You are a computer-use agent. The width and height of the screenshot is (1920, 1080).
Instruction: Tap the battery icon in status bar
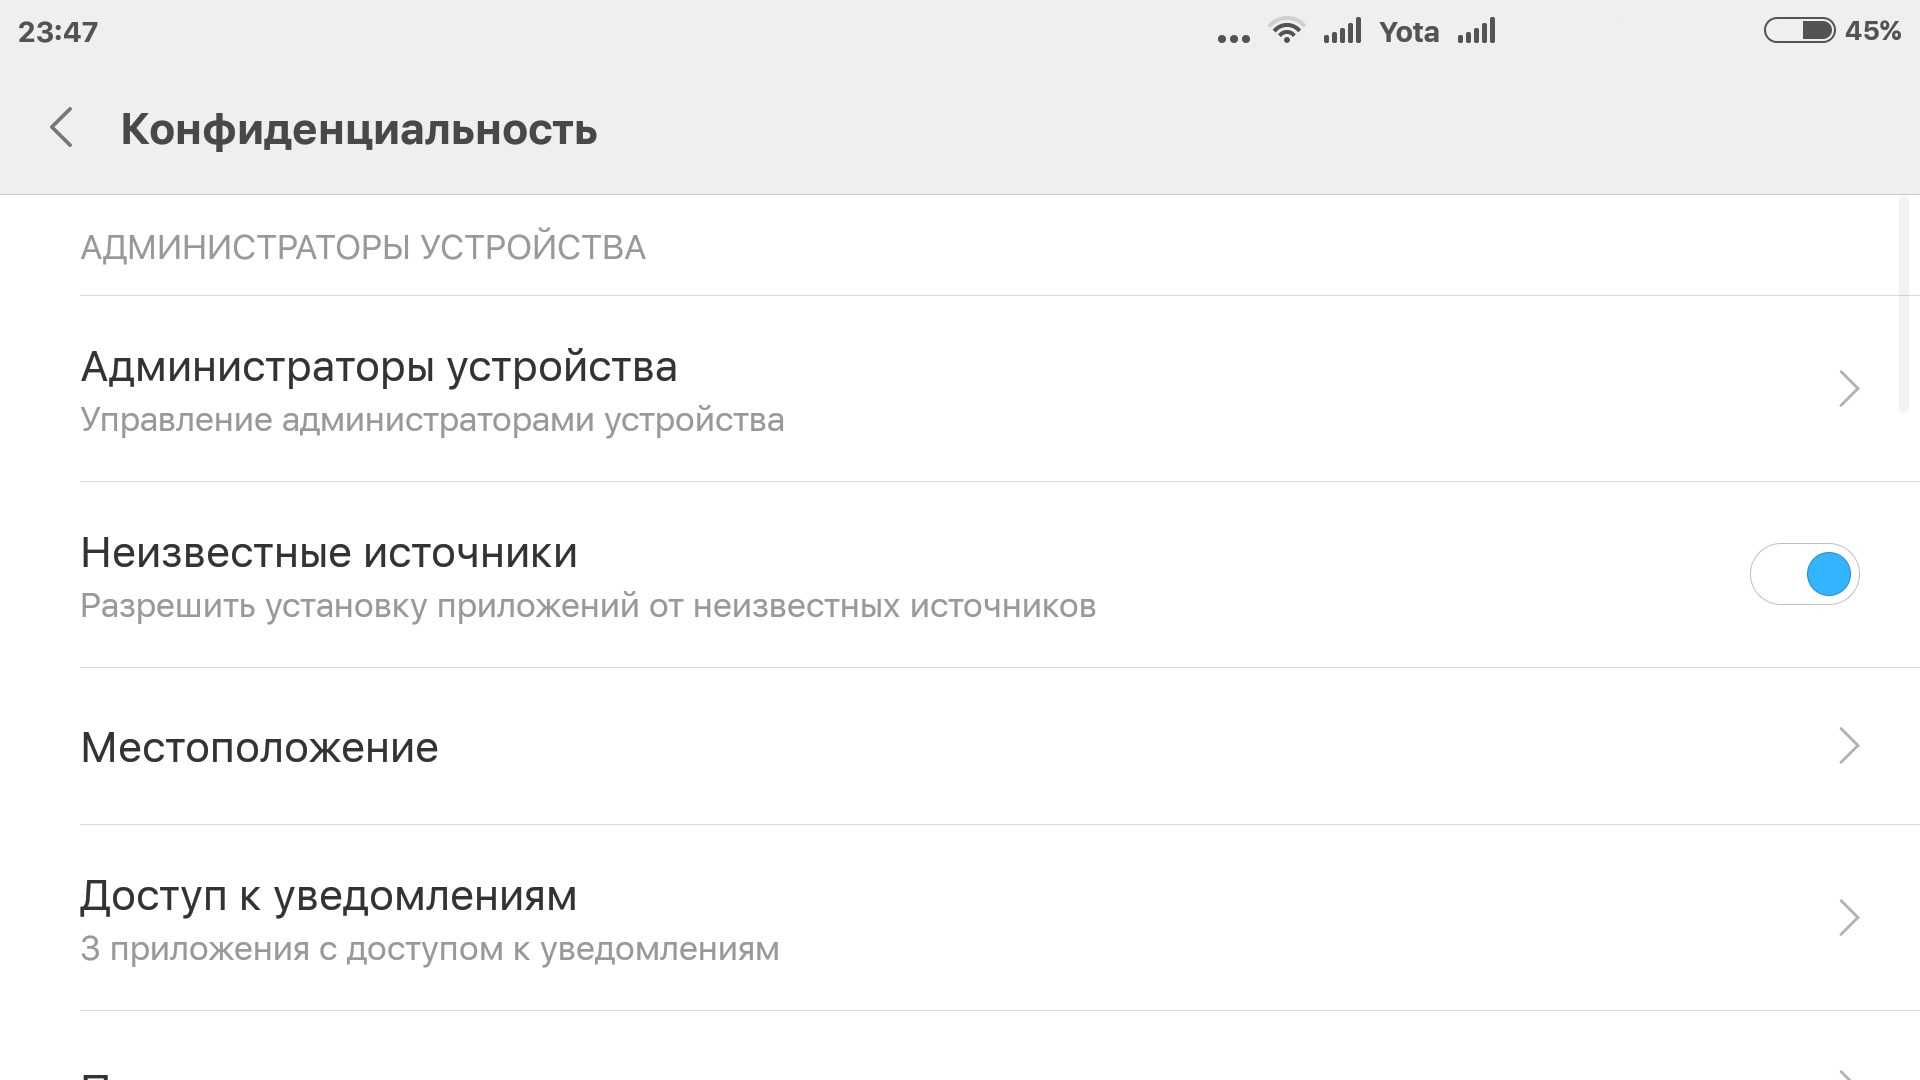1798,31
